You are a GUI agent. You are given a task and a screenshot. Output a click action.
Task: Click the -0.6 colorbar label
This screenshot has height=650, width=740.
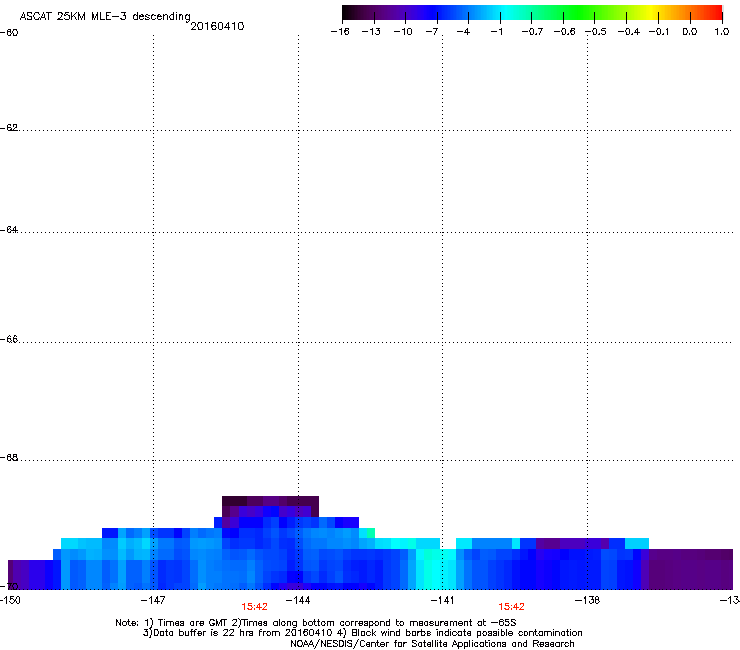click(x=564, y=32)
